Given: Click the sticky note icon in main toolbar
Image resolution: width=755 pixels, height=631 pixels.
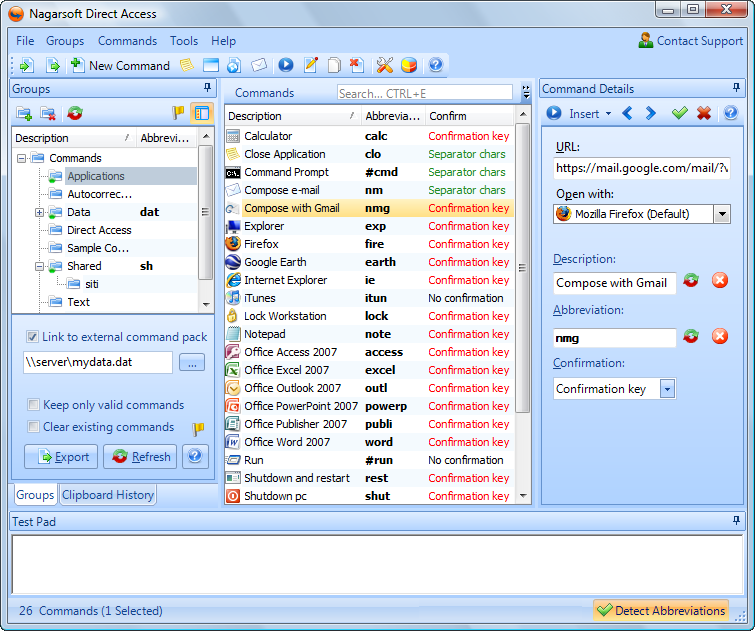Looking at the screenshot, I should pos(186,65).
